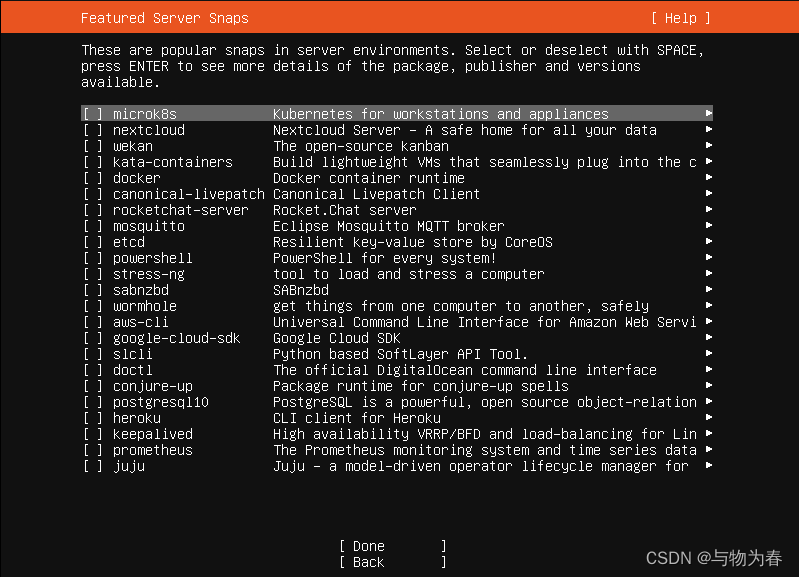Toggle the wekan snap checkbox
This screenshot has width=799, height=577.
tap(93, 146)
